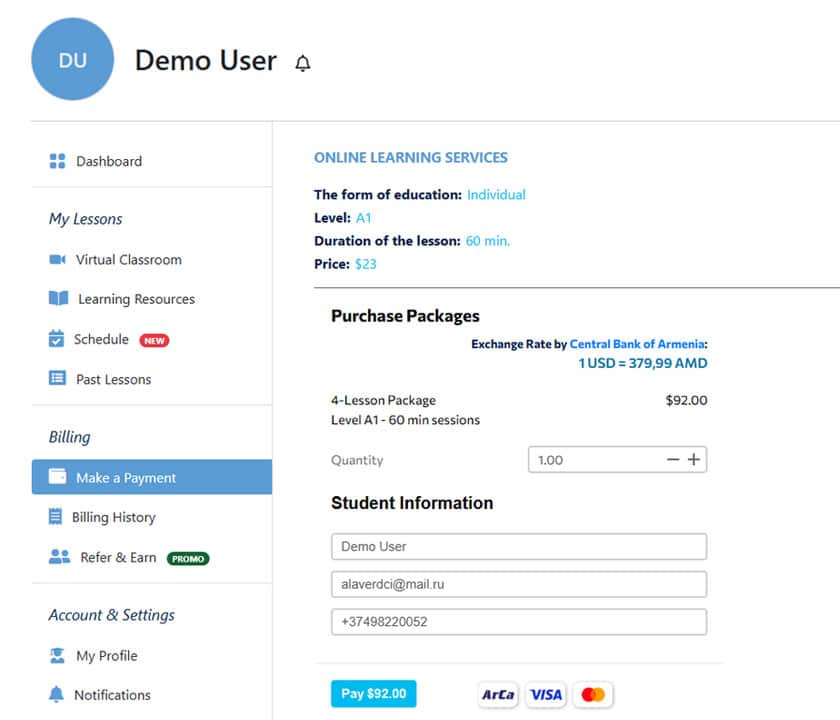
Task: Select the ArCa payment card logo
Action: coord(498,694)
